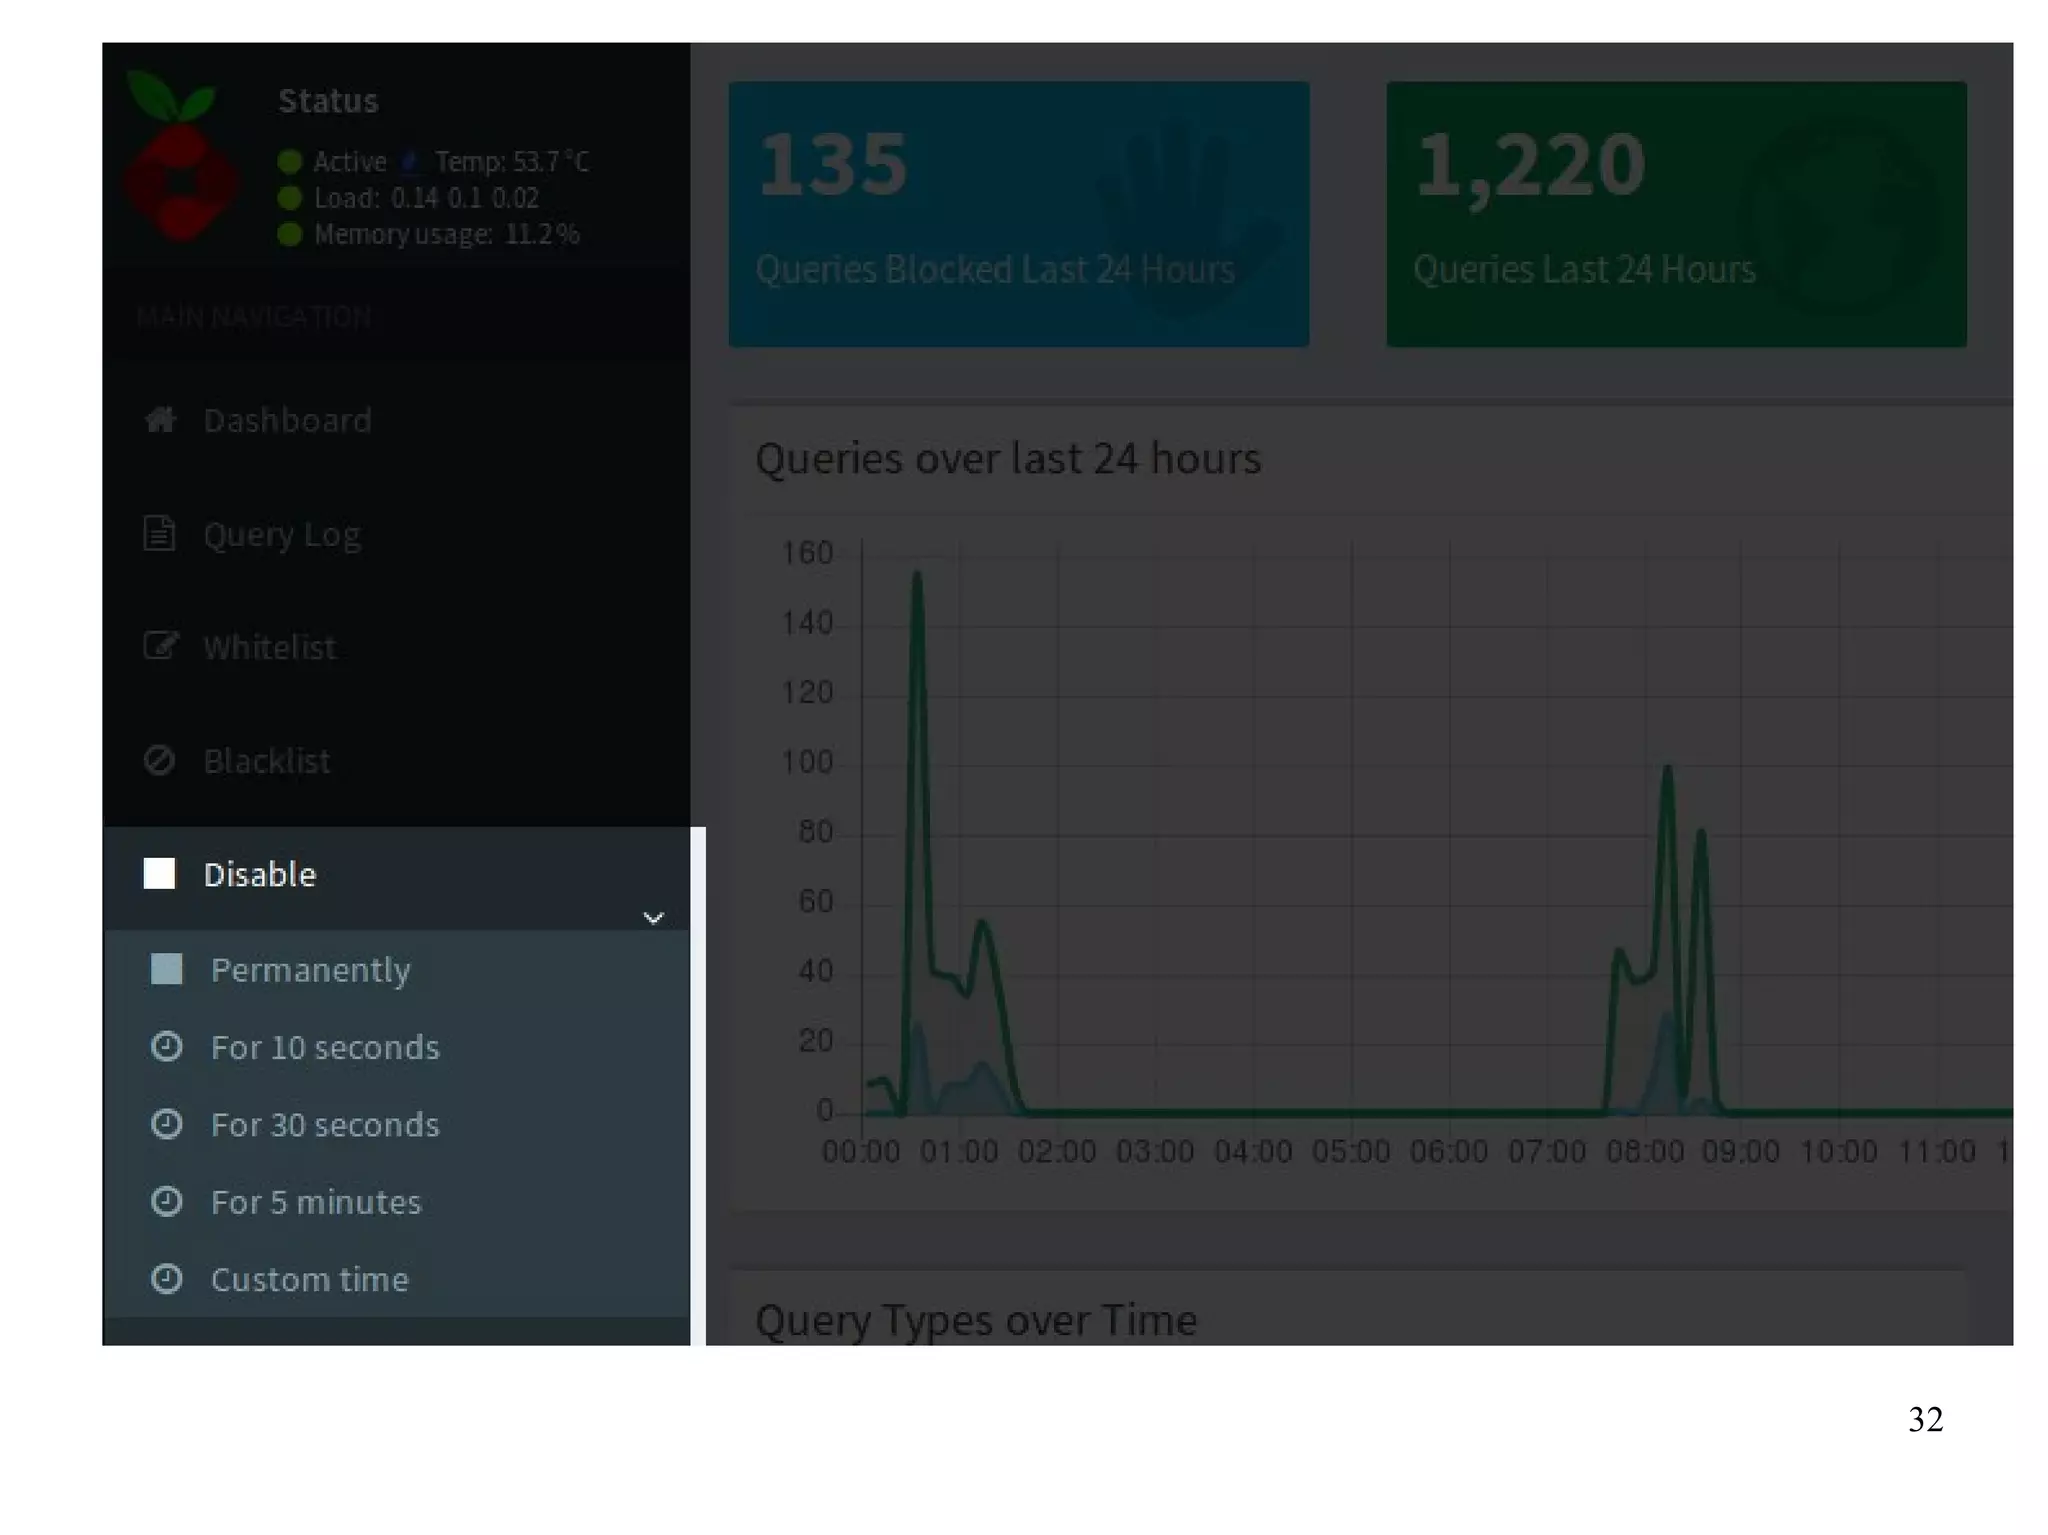The image size is (2048, 1535).
Task: Click the square icon beside Permanently
Action: [x=166, y=969]
